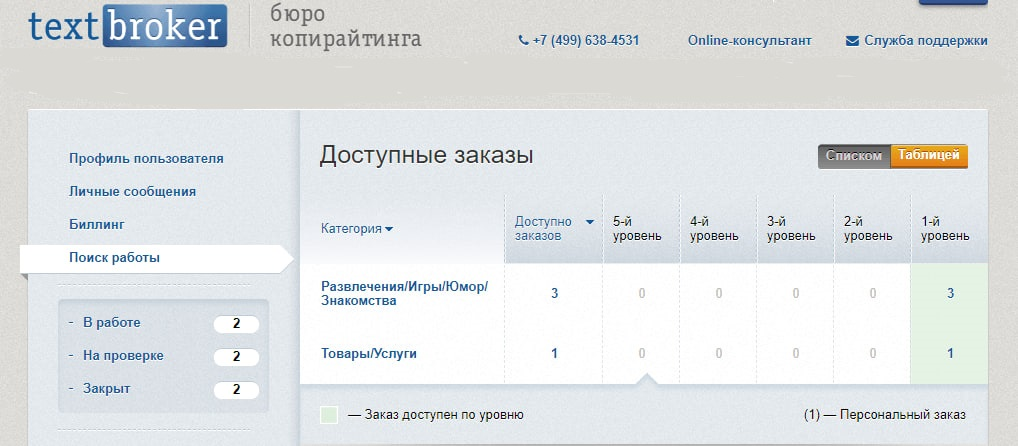Open the Товары/Услуги category
The width and height of the screenshot is (1018, 446).
(x=369, y=353)
